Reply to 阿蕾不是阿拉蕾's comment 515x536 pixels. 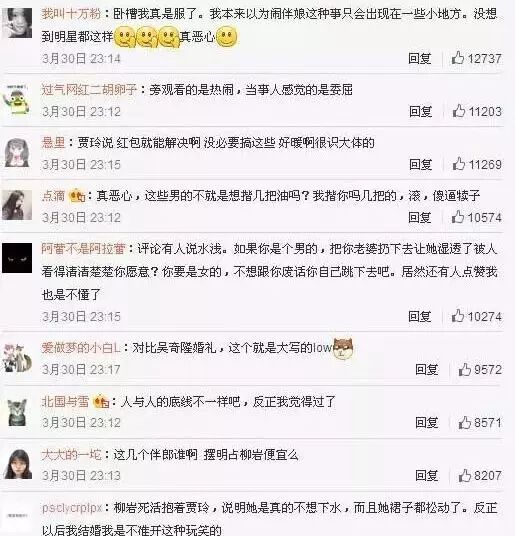click(x=420, y=317)
